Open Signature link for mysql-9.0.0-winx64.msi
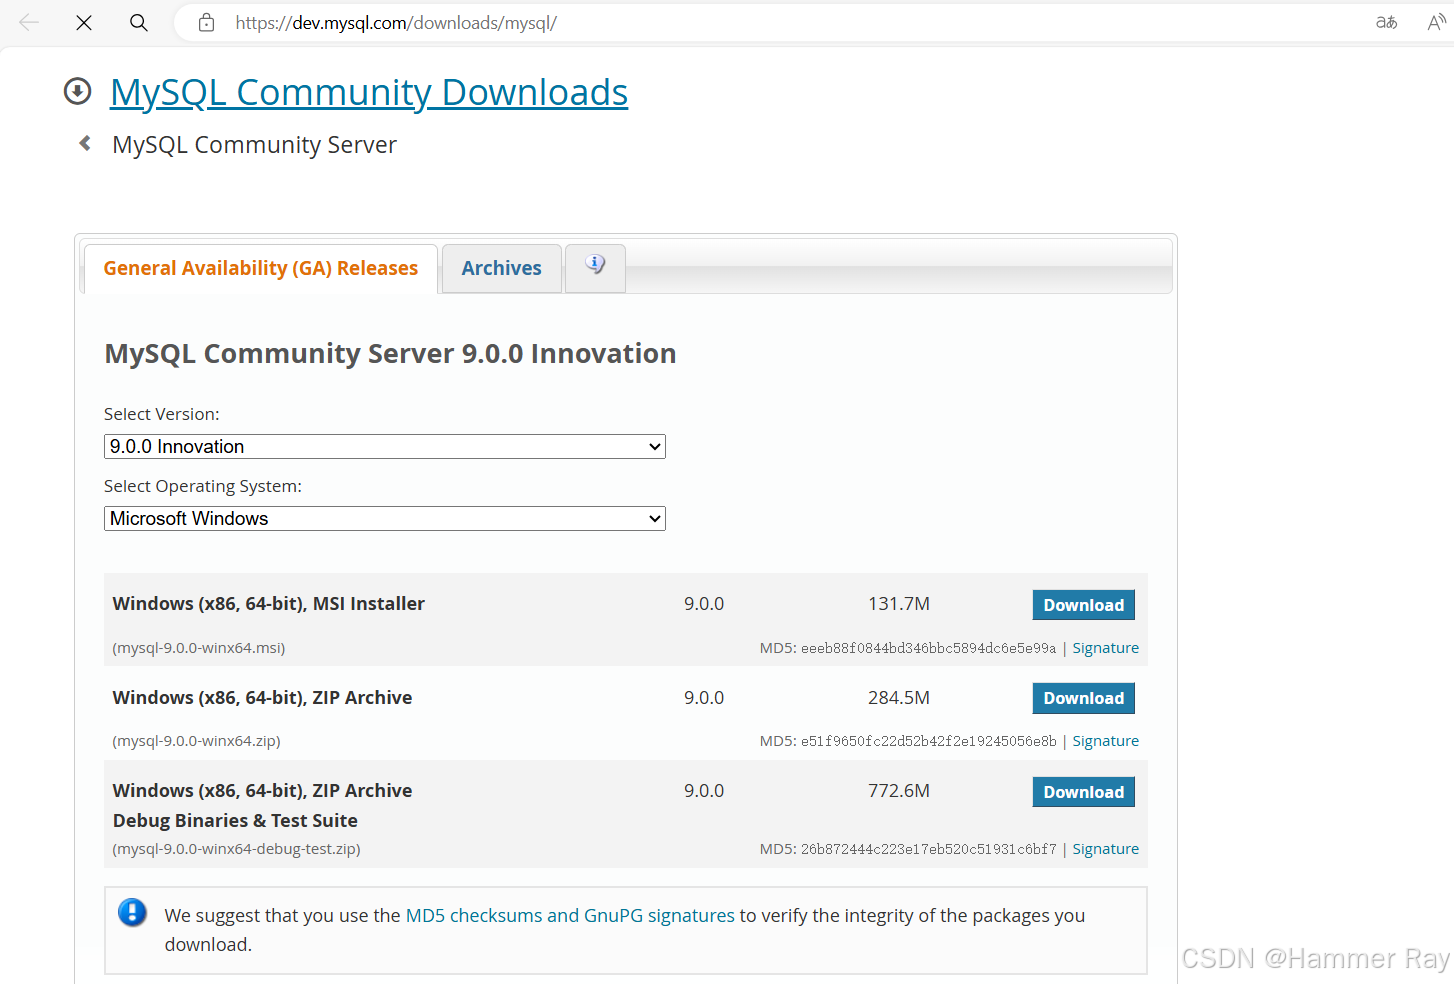This screenshot has width=1454, height=984. (x=1105, y=648)
